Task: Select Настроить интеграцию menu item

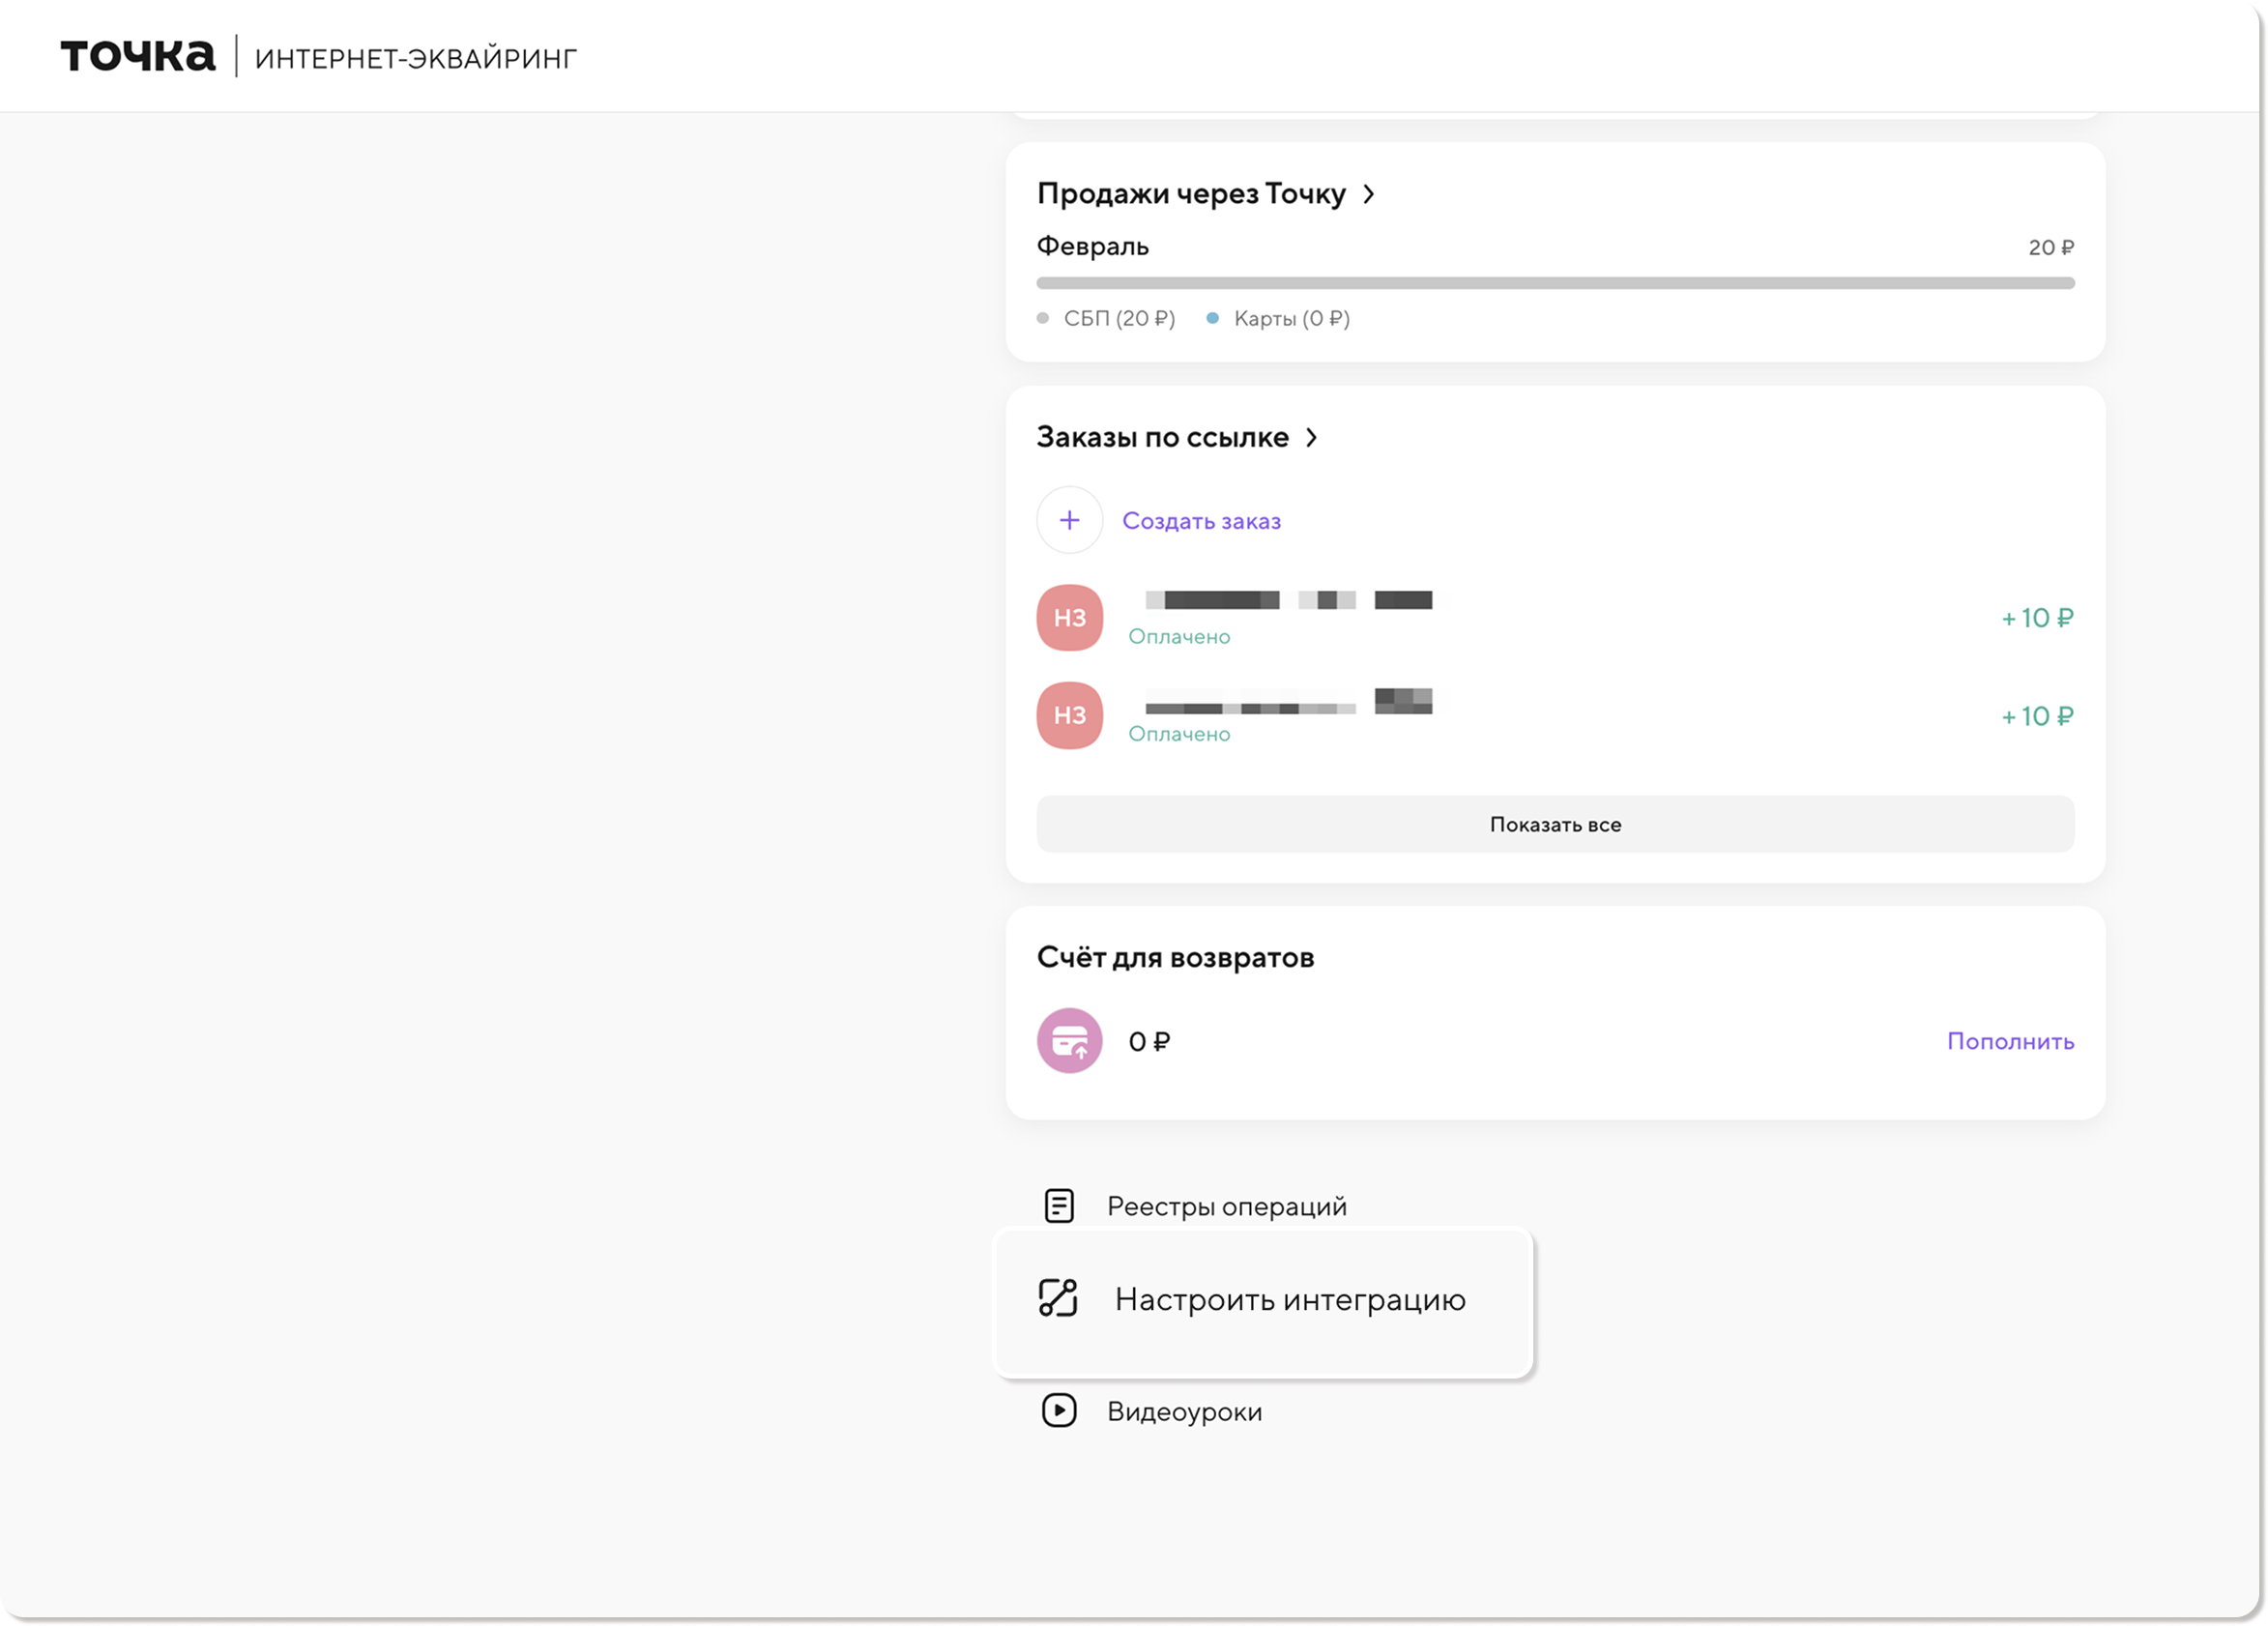Action: tap(1289, 1299)
